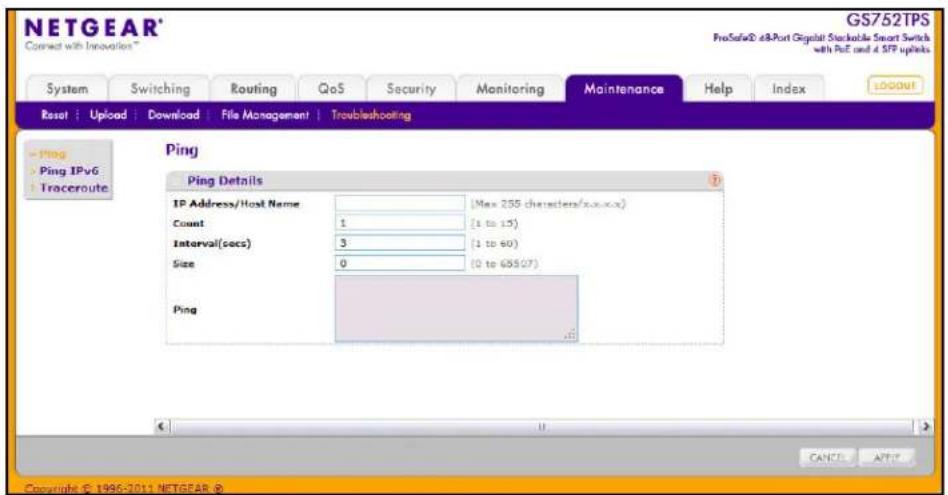Click the Count input field
The image size is (948, 495).
pos(400,223)
